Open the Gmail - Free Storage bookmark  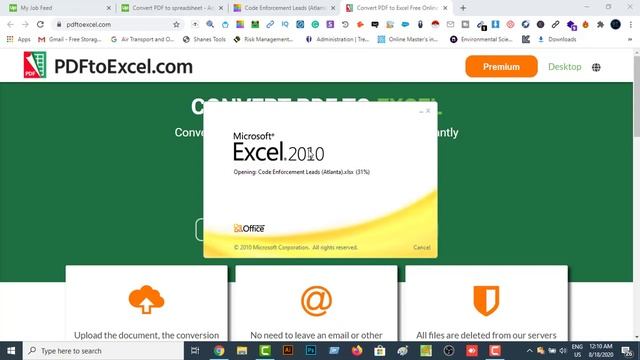(70, 39)
